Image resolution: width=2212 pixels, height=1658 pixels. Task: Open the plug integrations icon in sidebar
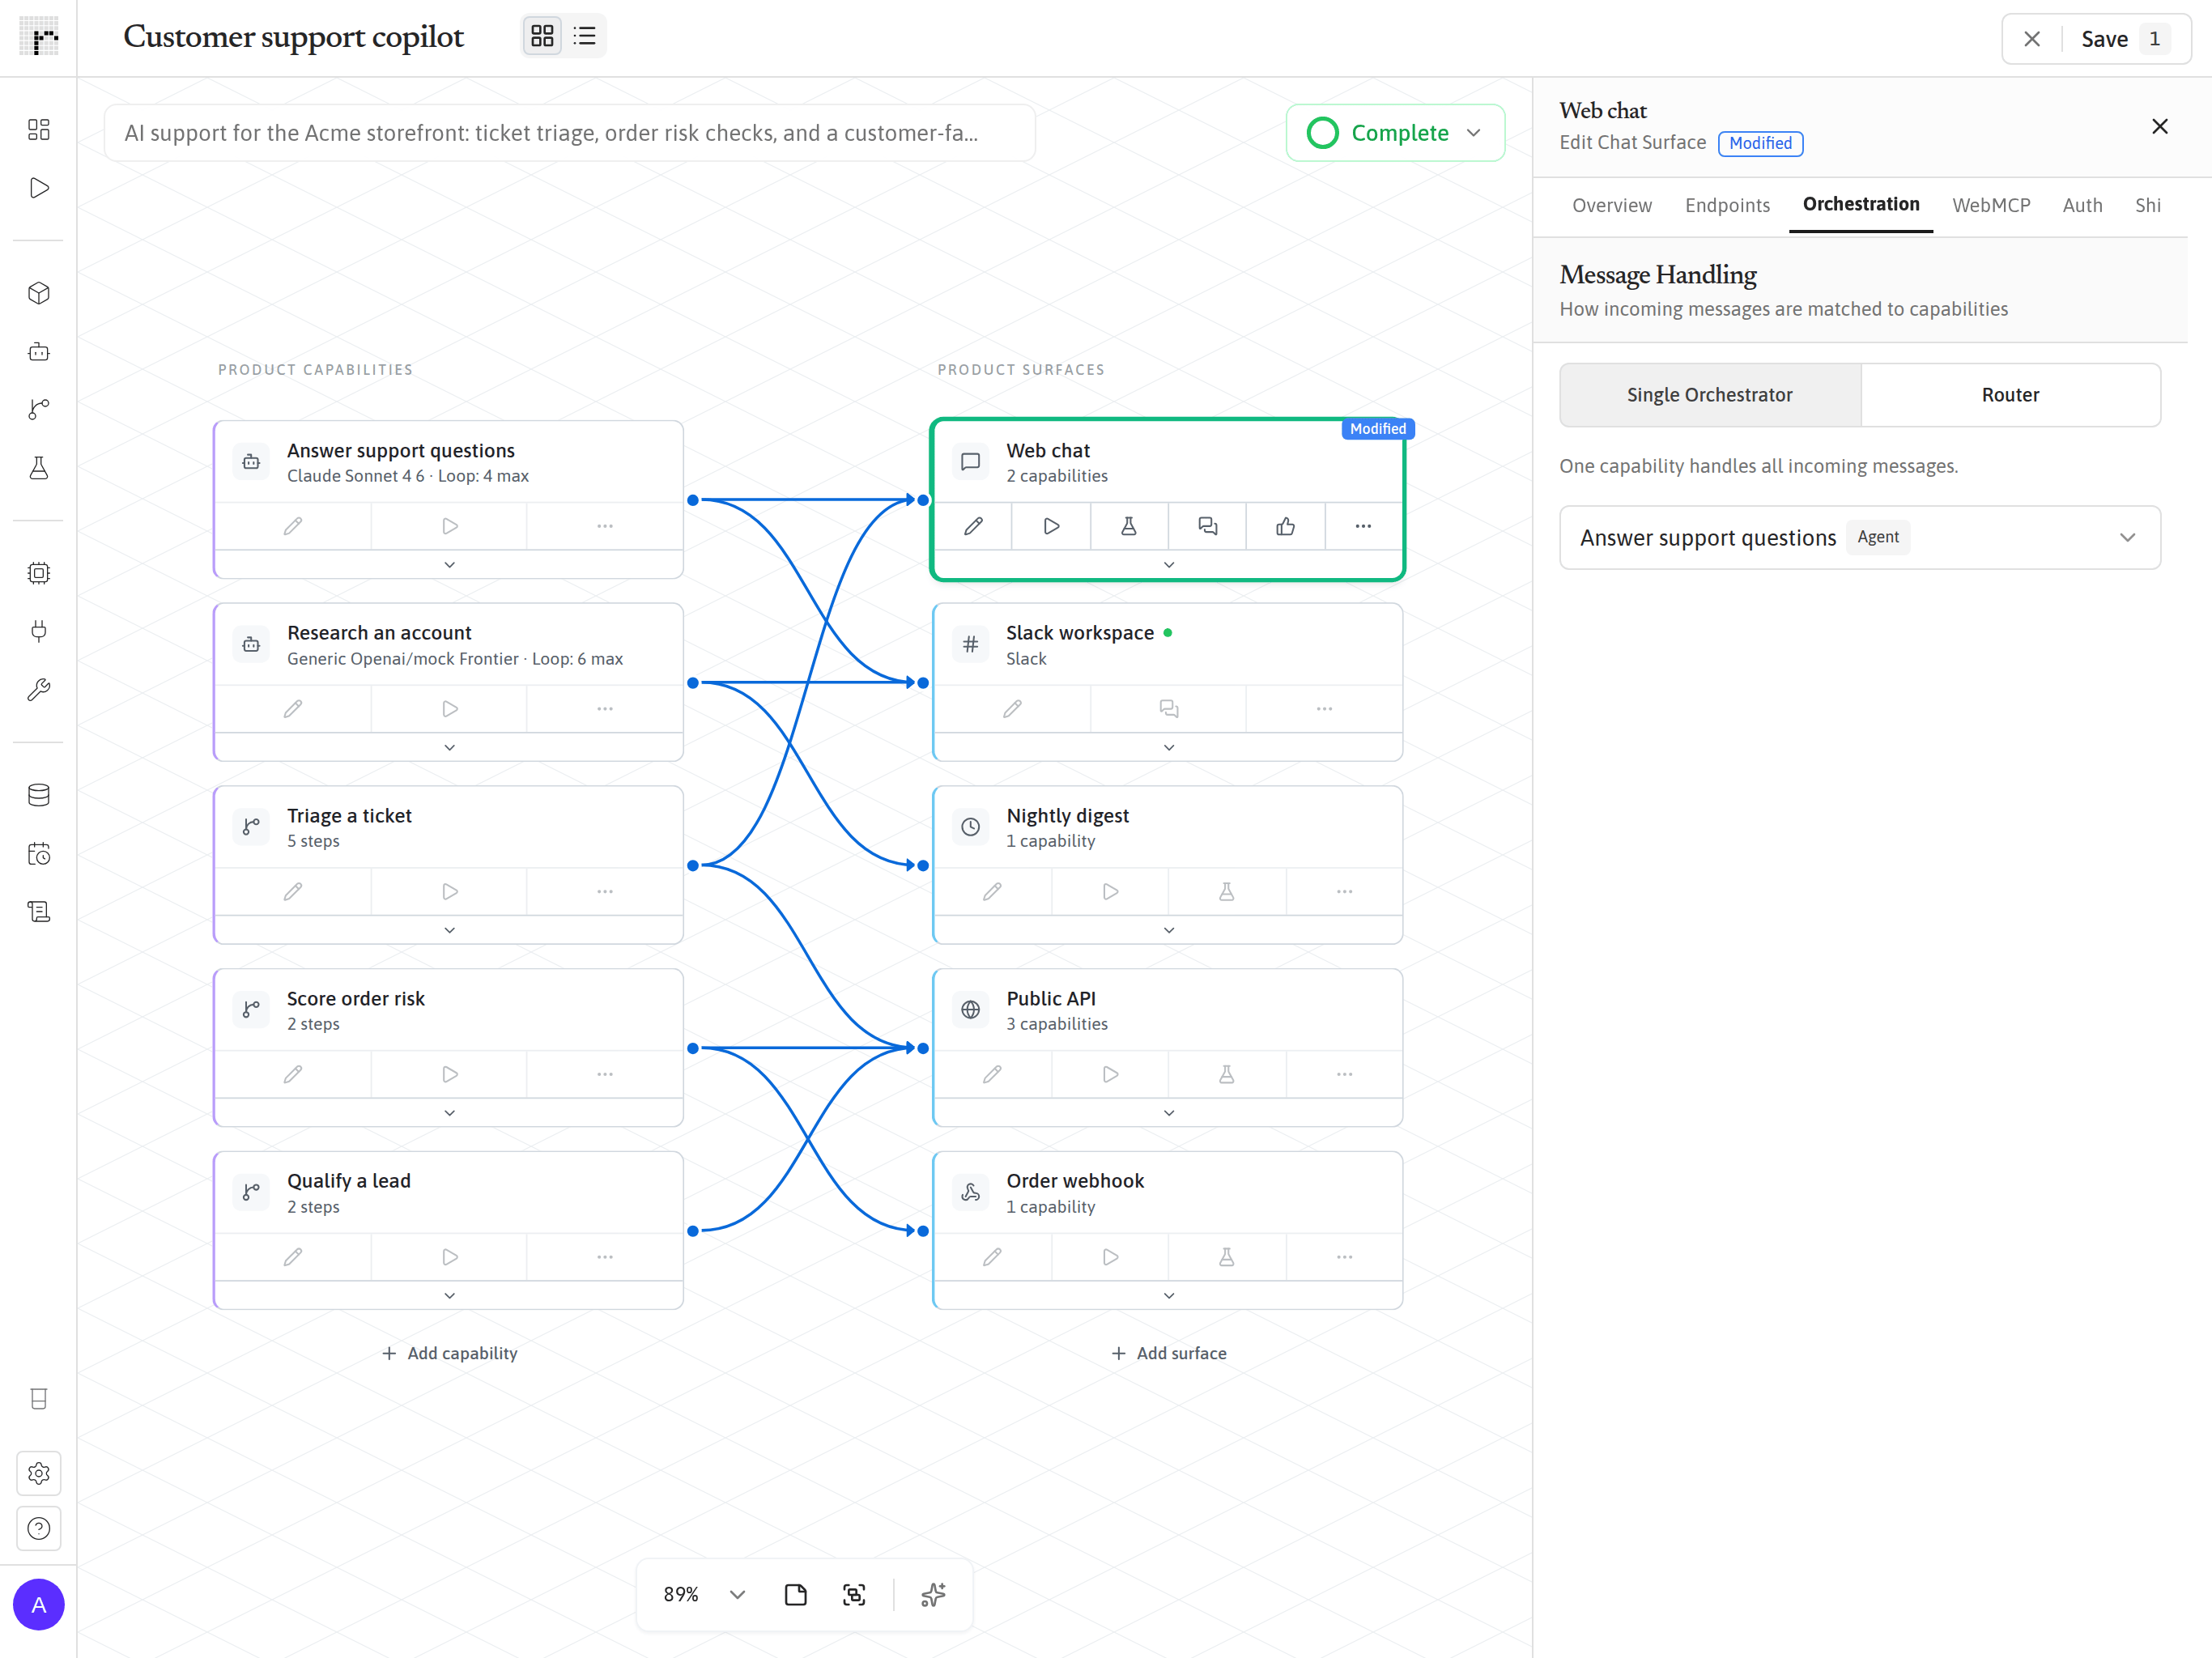coord(39,631)
